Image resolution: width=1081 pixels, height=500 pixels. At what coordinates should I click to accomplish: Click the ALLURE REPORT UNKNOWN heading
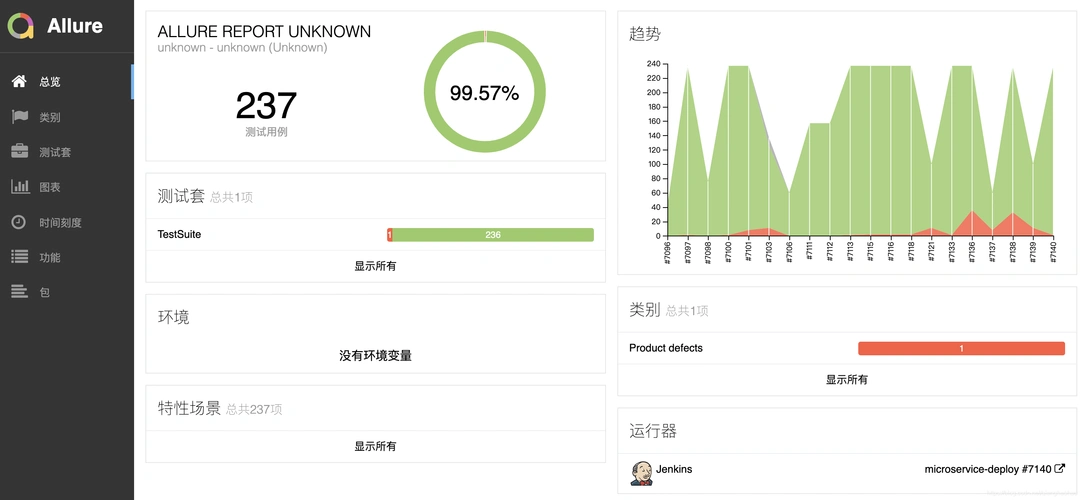264,31
